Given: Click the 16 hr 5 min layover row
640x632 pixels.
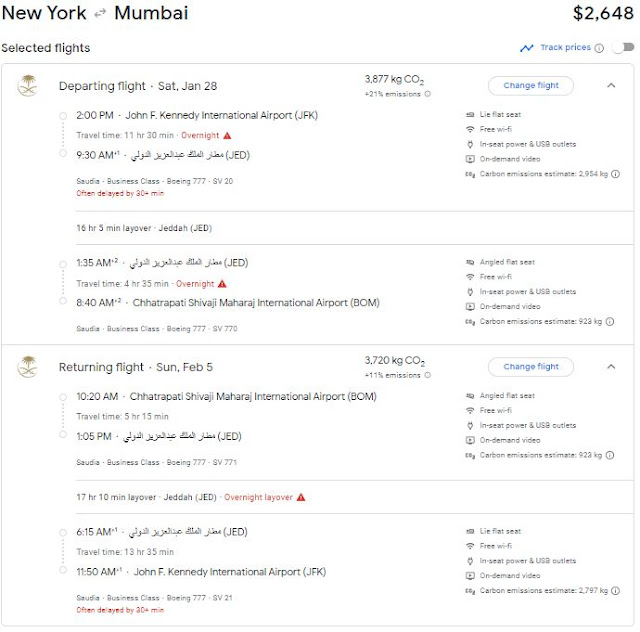Looking at the screenshot, I should 354,228.
